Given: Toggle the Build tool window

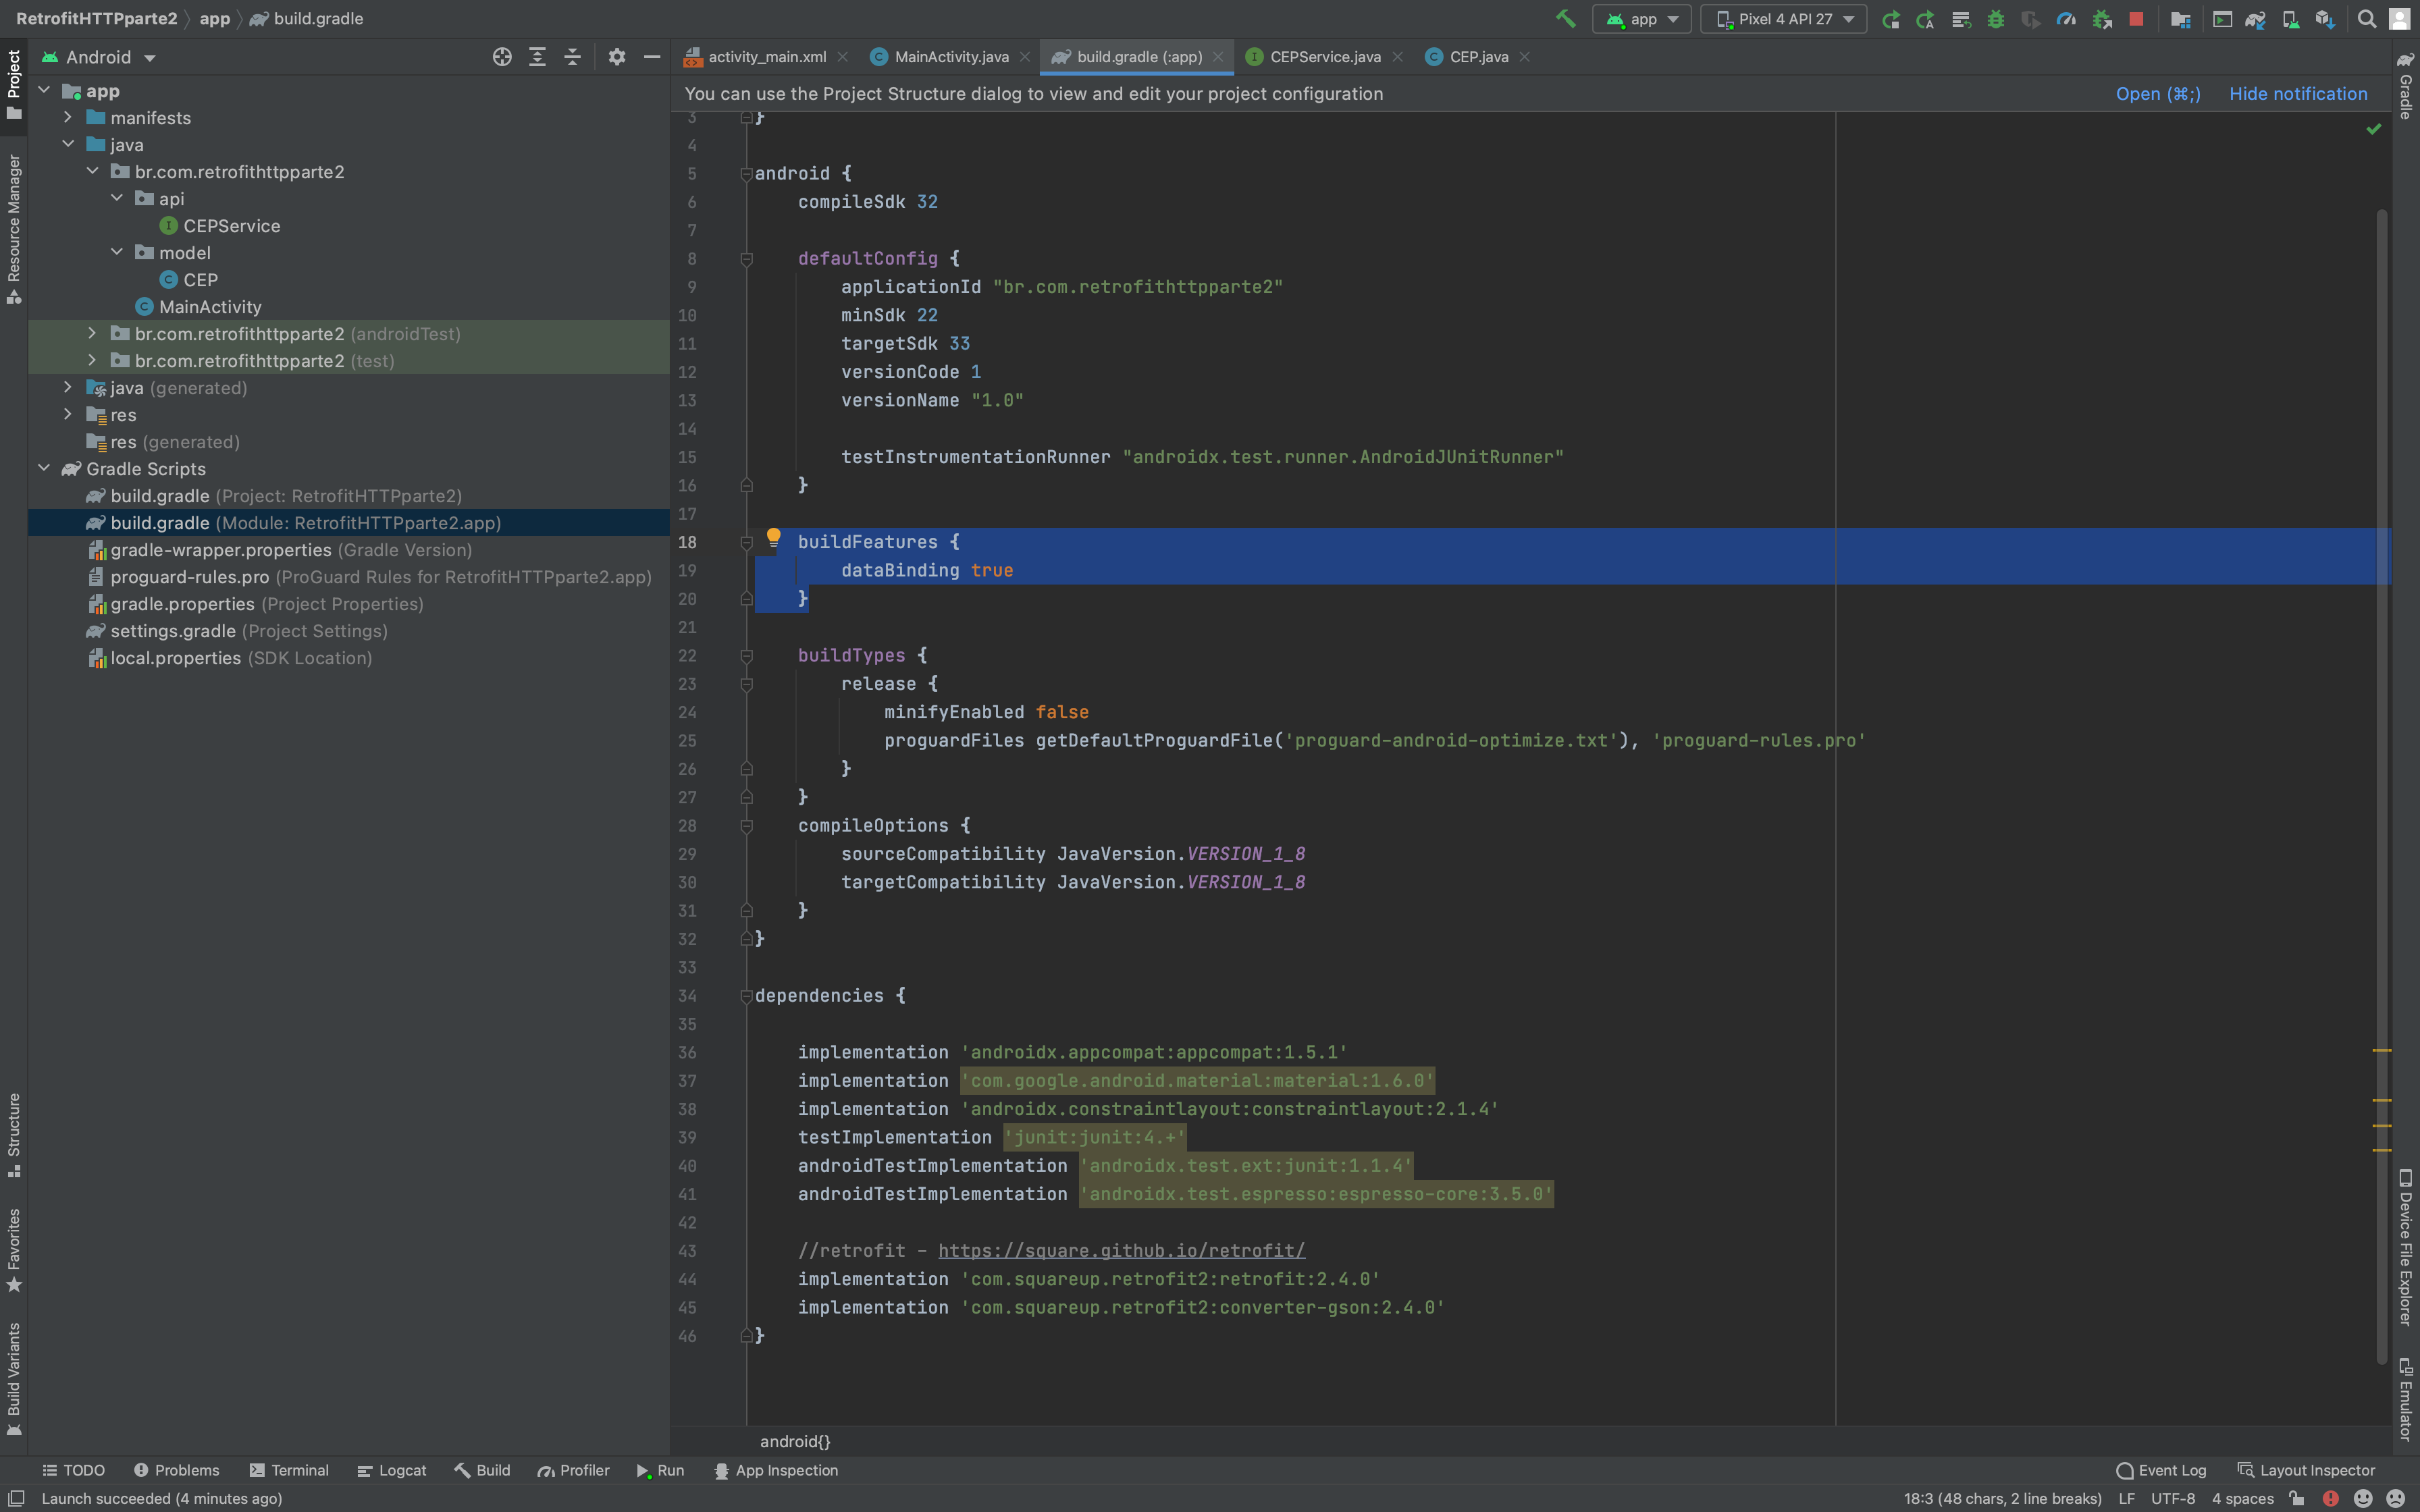Looking at the screenshot, I should (x=483, y=1470).
